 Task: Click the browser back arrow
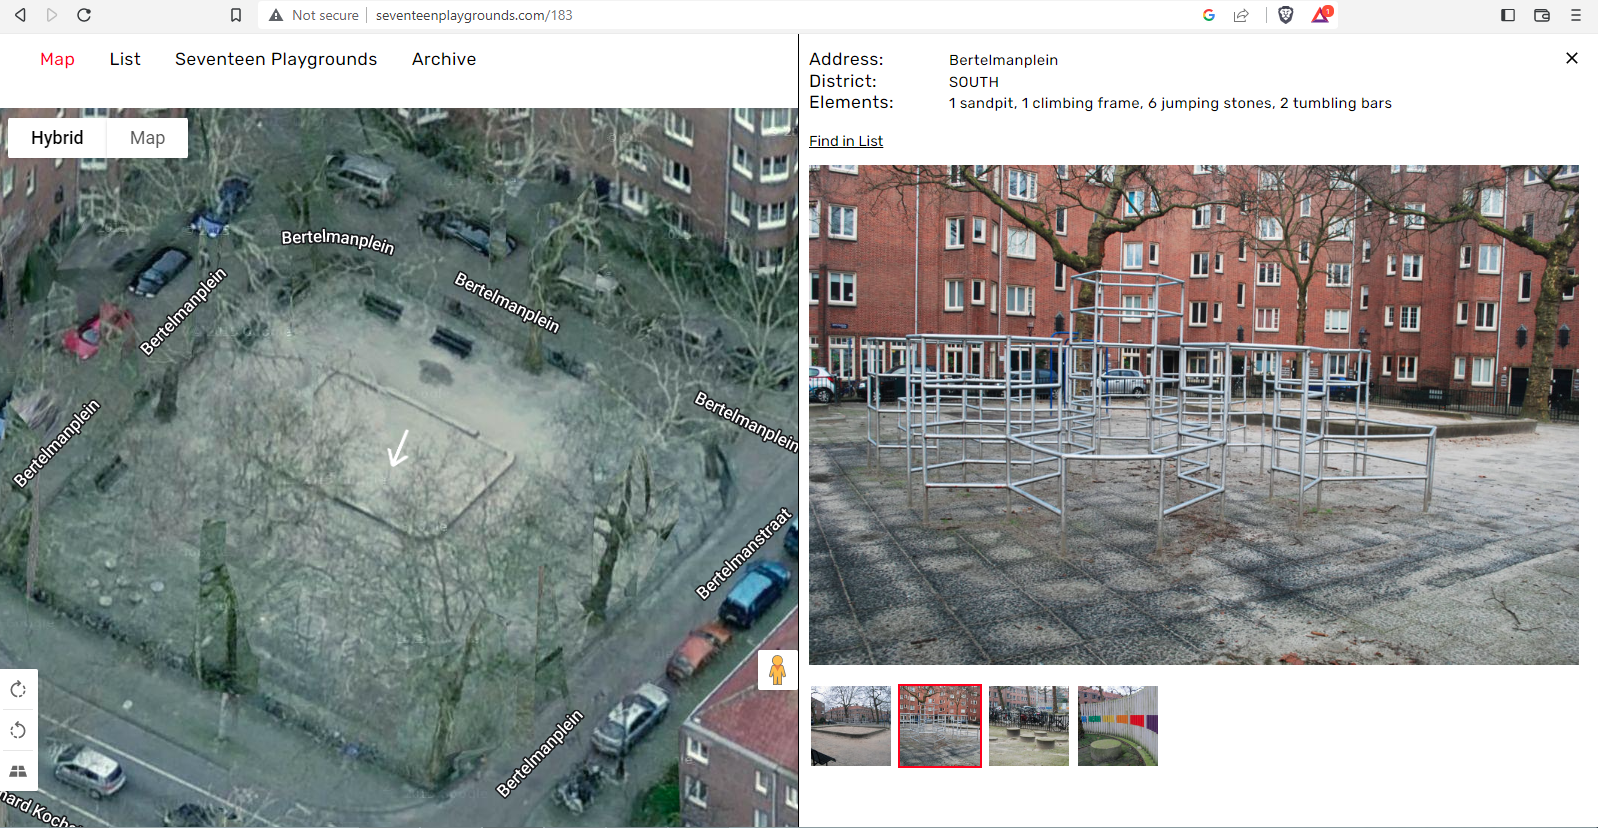(20, 15)
